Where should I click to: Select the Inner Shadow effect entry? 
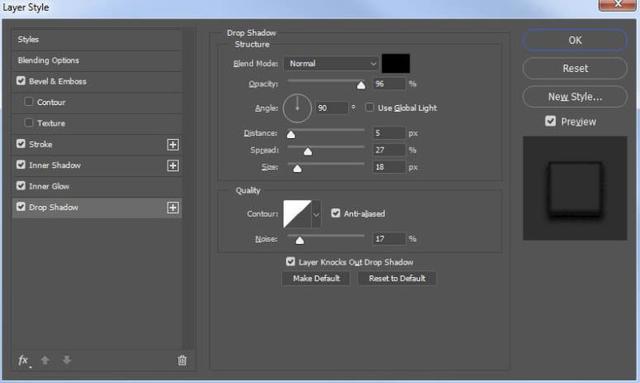pyautogui.click(x=97, y=165)
